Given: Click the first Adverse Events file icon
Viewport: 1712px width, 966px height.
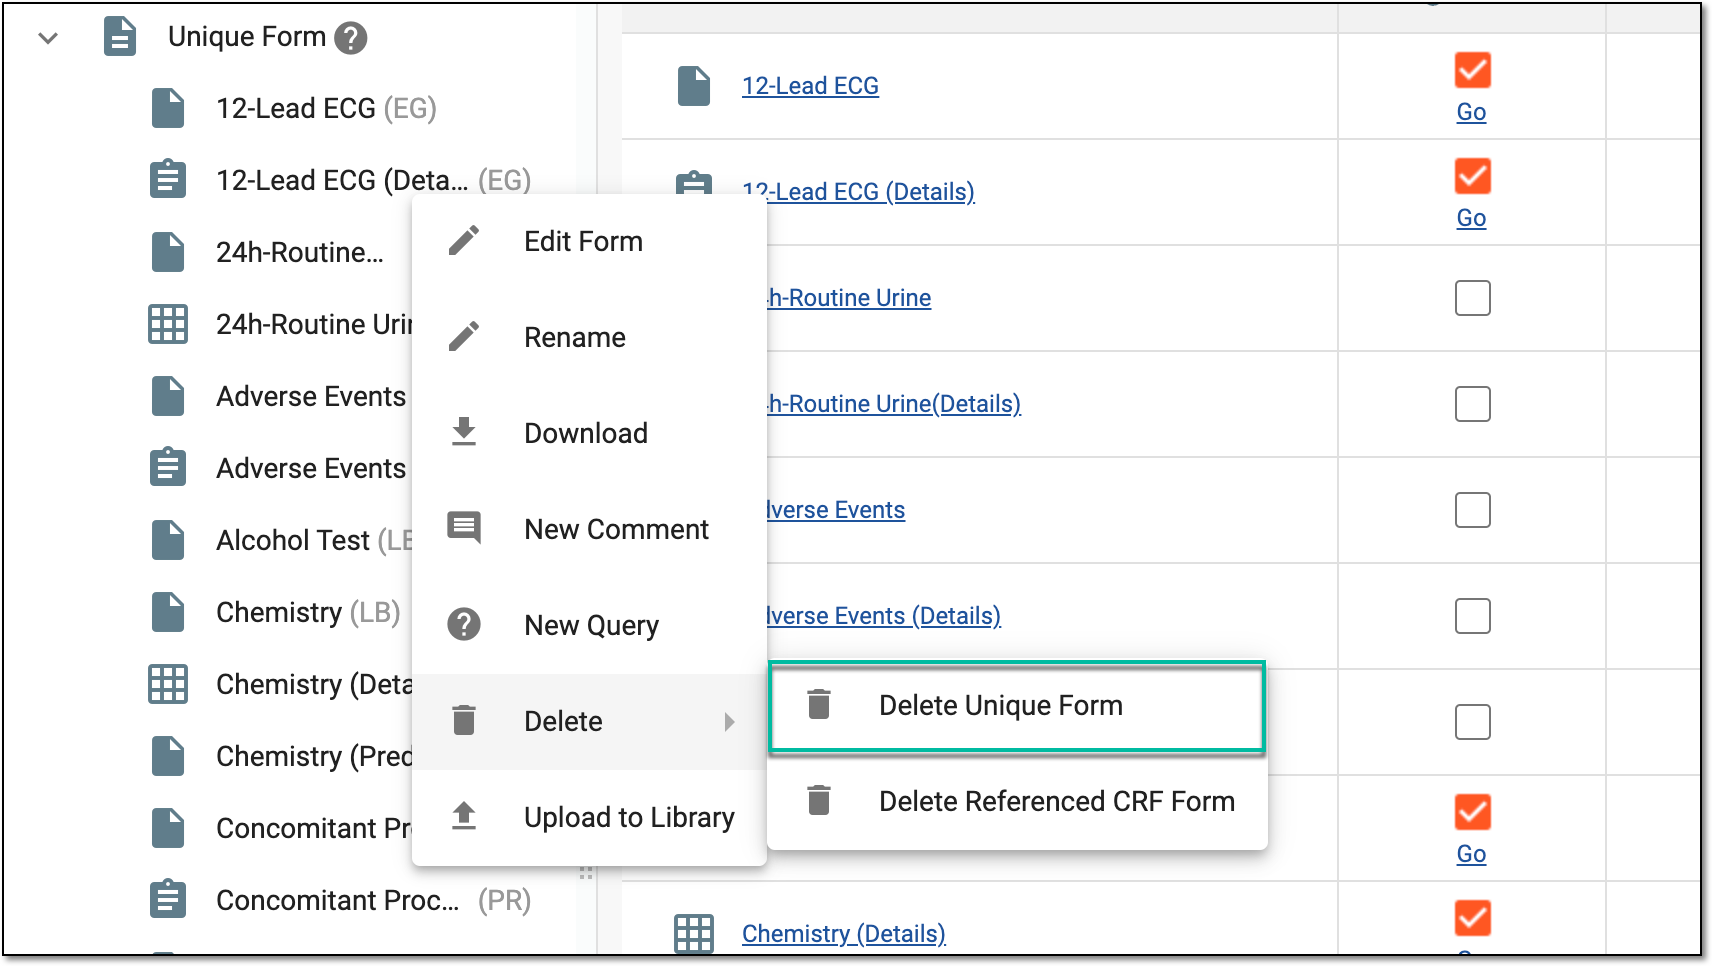Looking at the screenshot, I should coord(168,396).
